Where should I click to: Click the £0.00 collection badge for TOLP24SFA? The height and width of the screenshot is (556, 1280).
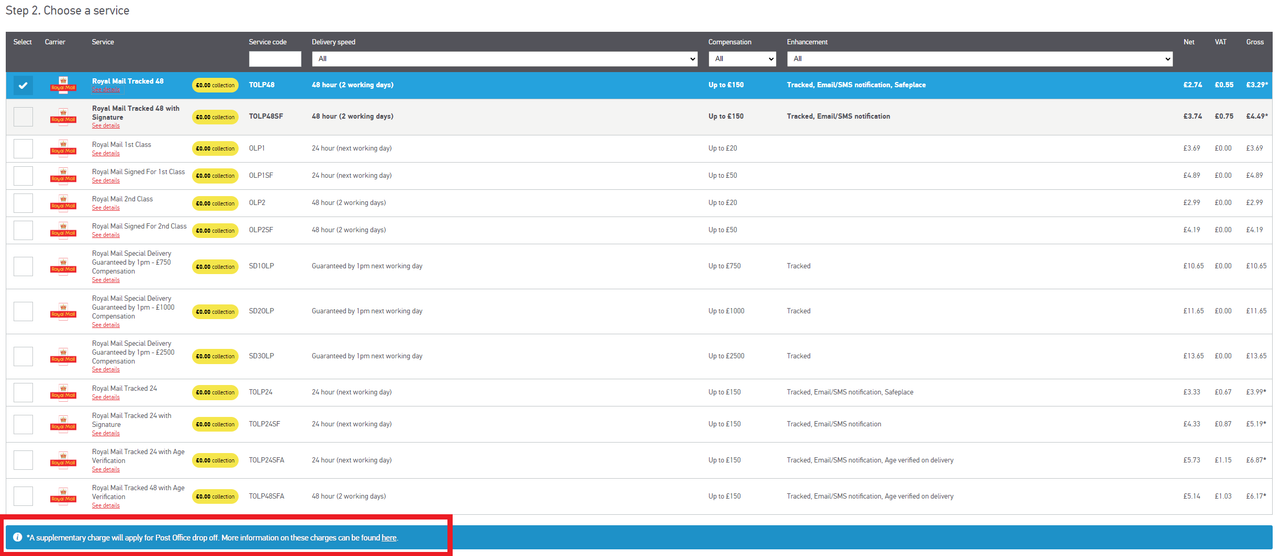(x=215, y=460)
